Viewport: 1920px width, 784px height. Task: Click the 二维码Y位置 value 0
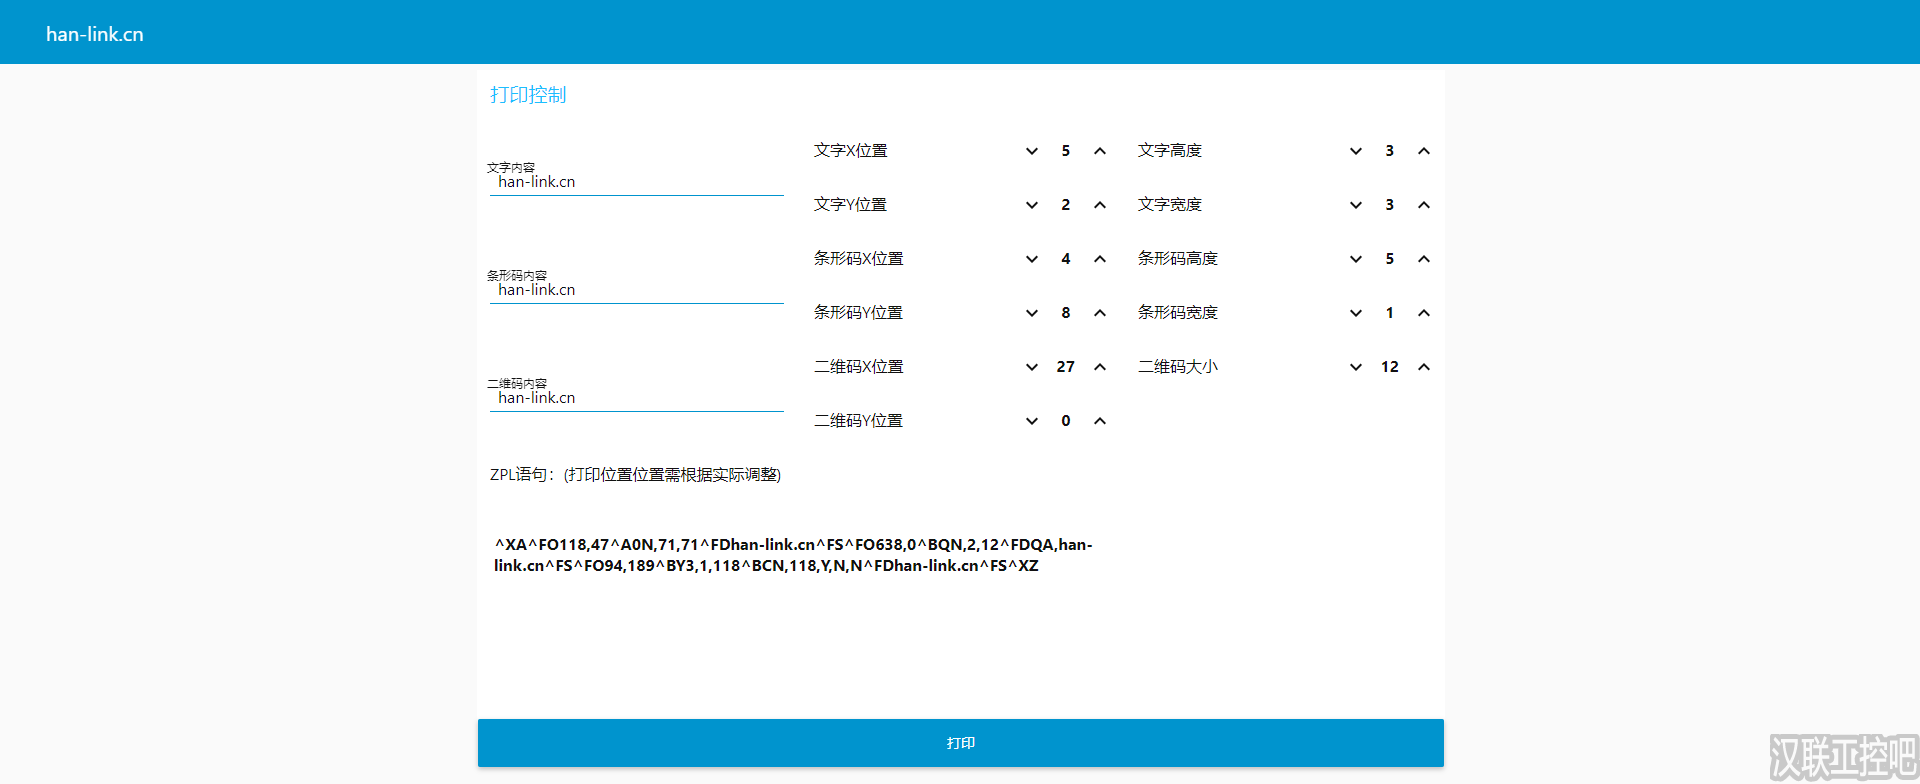click(x=1066, y=421)
